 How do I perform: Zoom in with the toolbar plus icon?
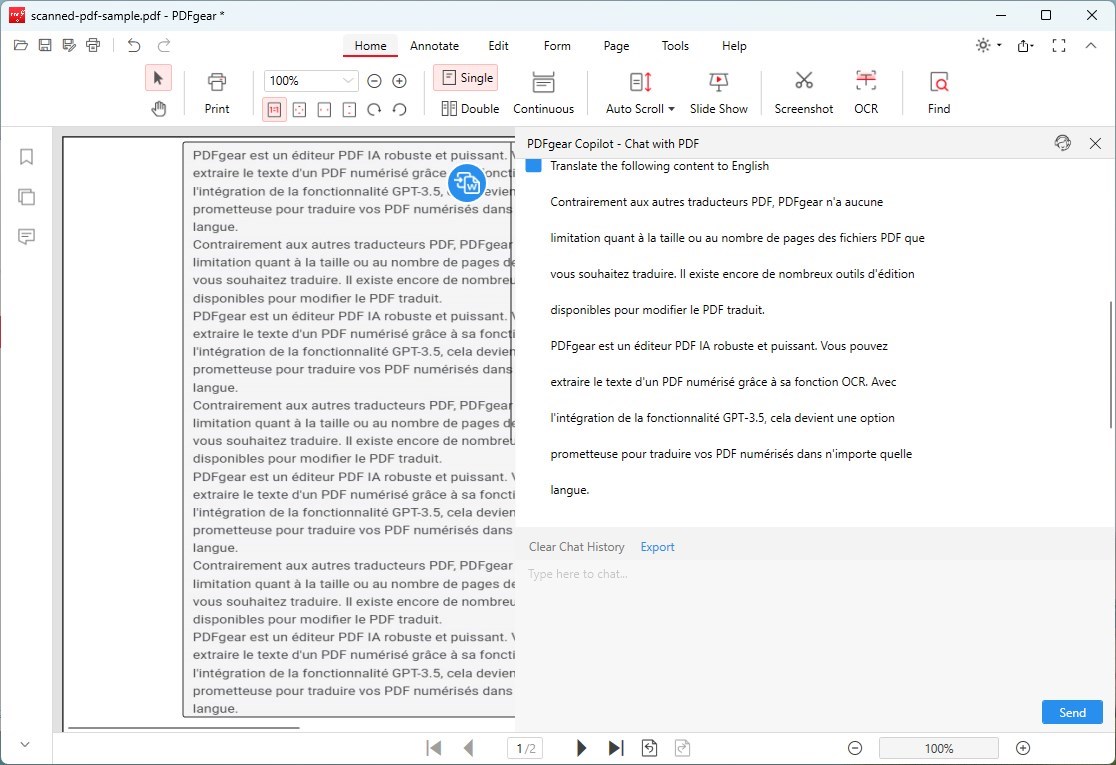pyautogui.click(x=399, y=81)
